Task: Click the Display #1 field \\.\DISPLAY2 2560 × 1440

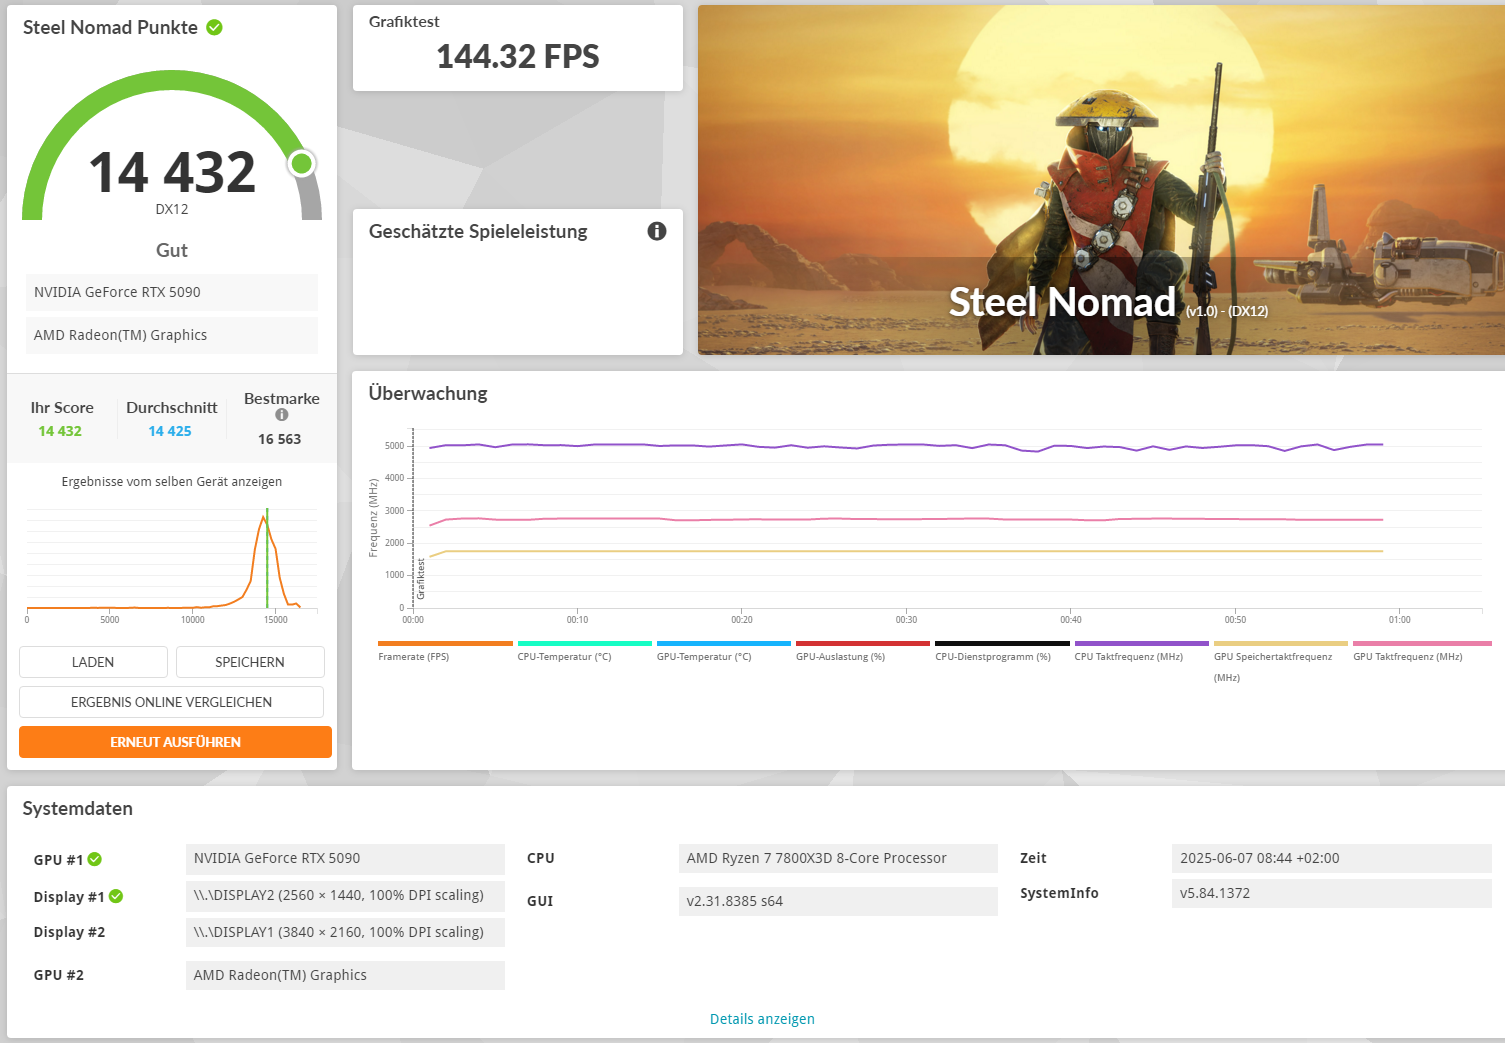Action: tap(345, 896)
